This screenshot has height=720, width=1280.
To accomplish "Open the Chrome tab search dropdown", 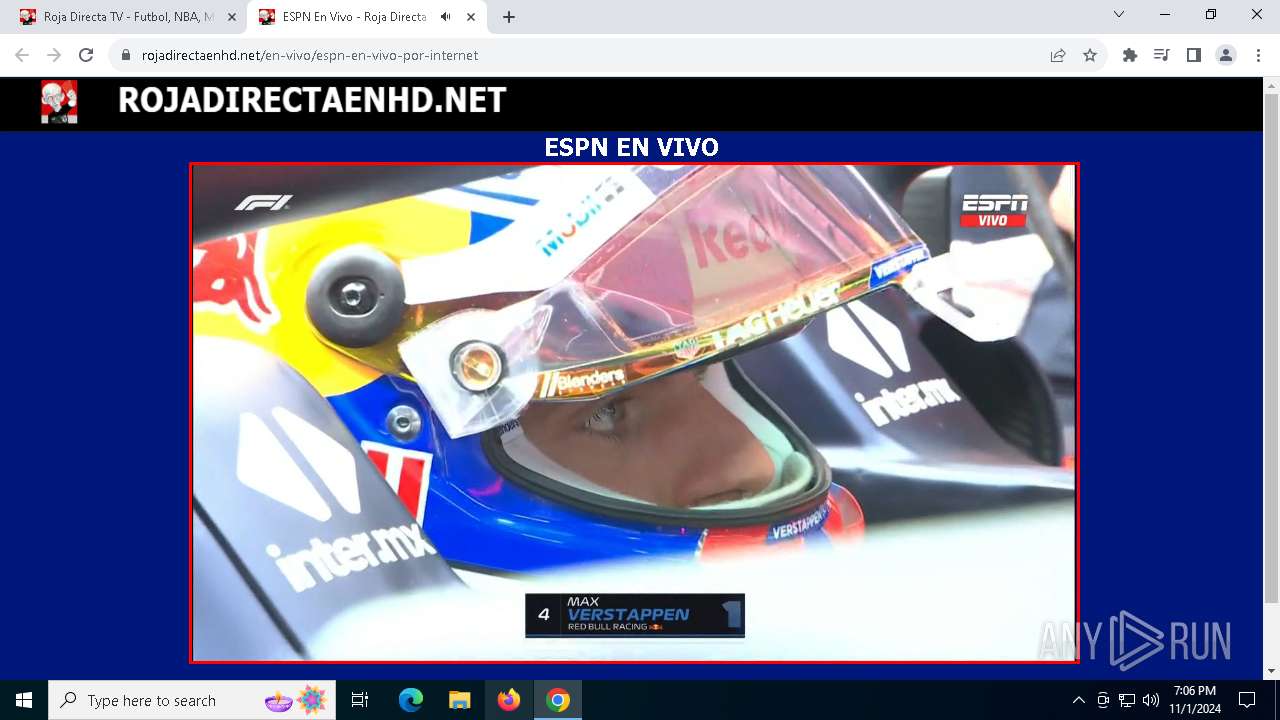I will pos(1119,14).
